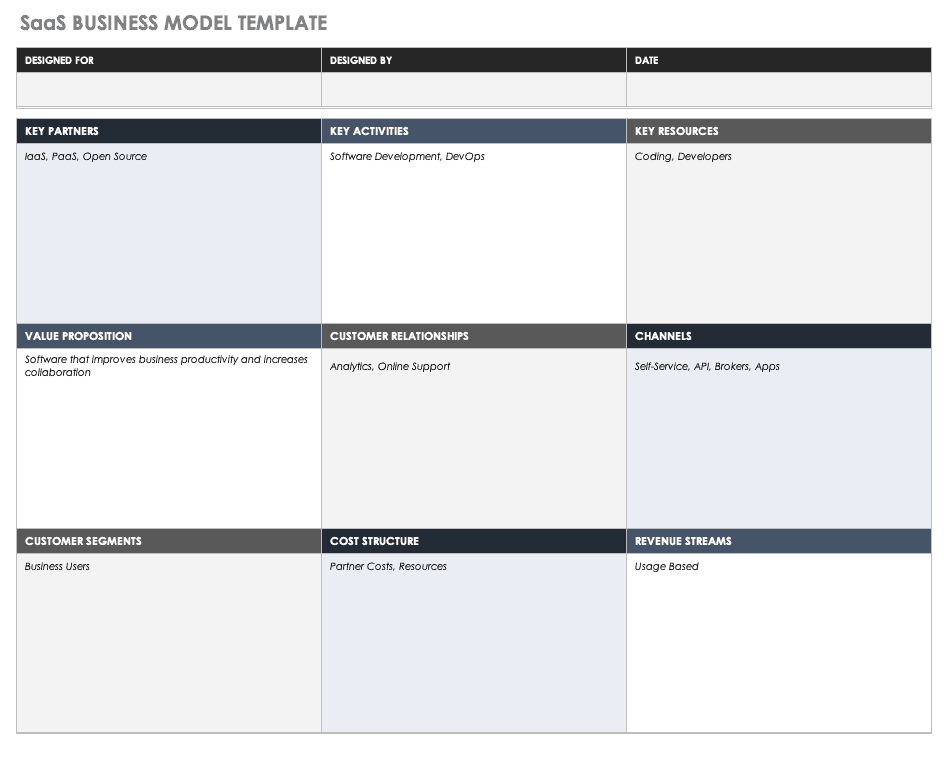Click the SaaS Business Model Template title
Image resolution: width=952 pixels, height=762 pixels.
coord(174,23)
